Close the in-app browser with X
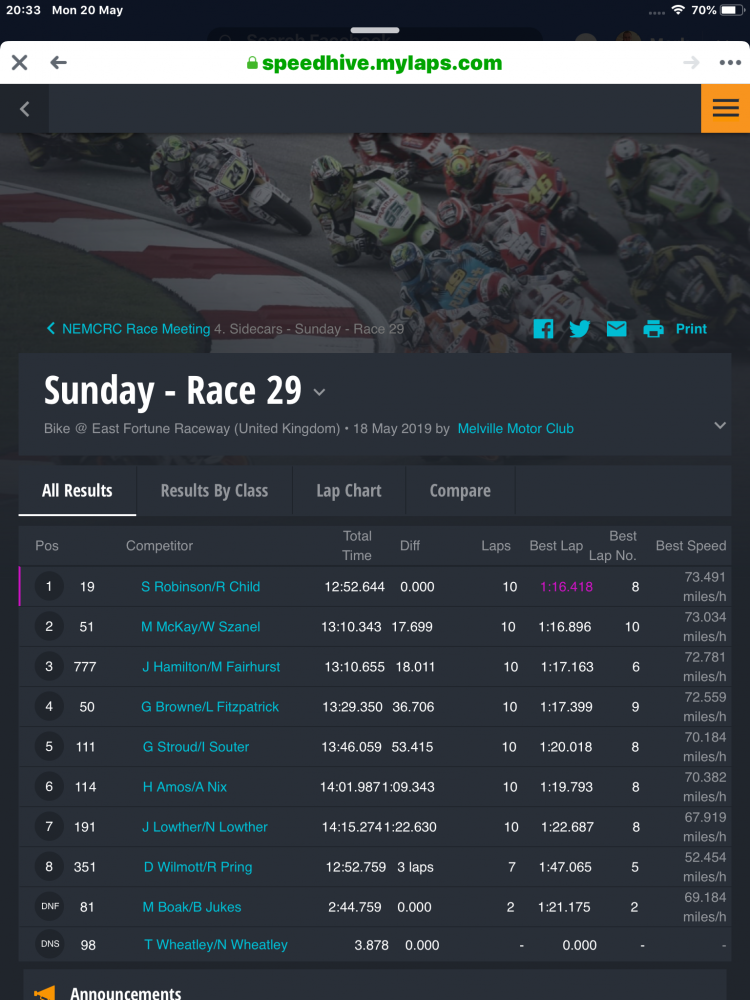 (19, 63)
